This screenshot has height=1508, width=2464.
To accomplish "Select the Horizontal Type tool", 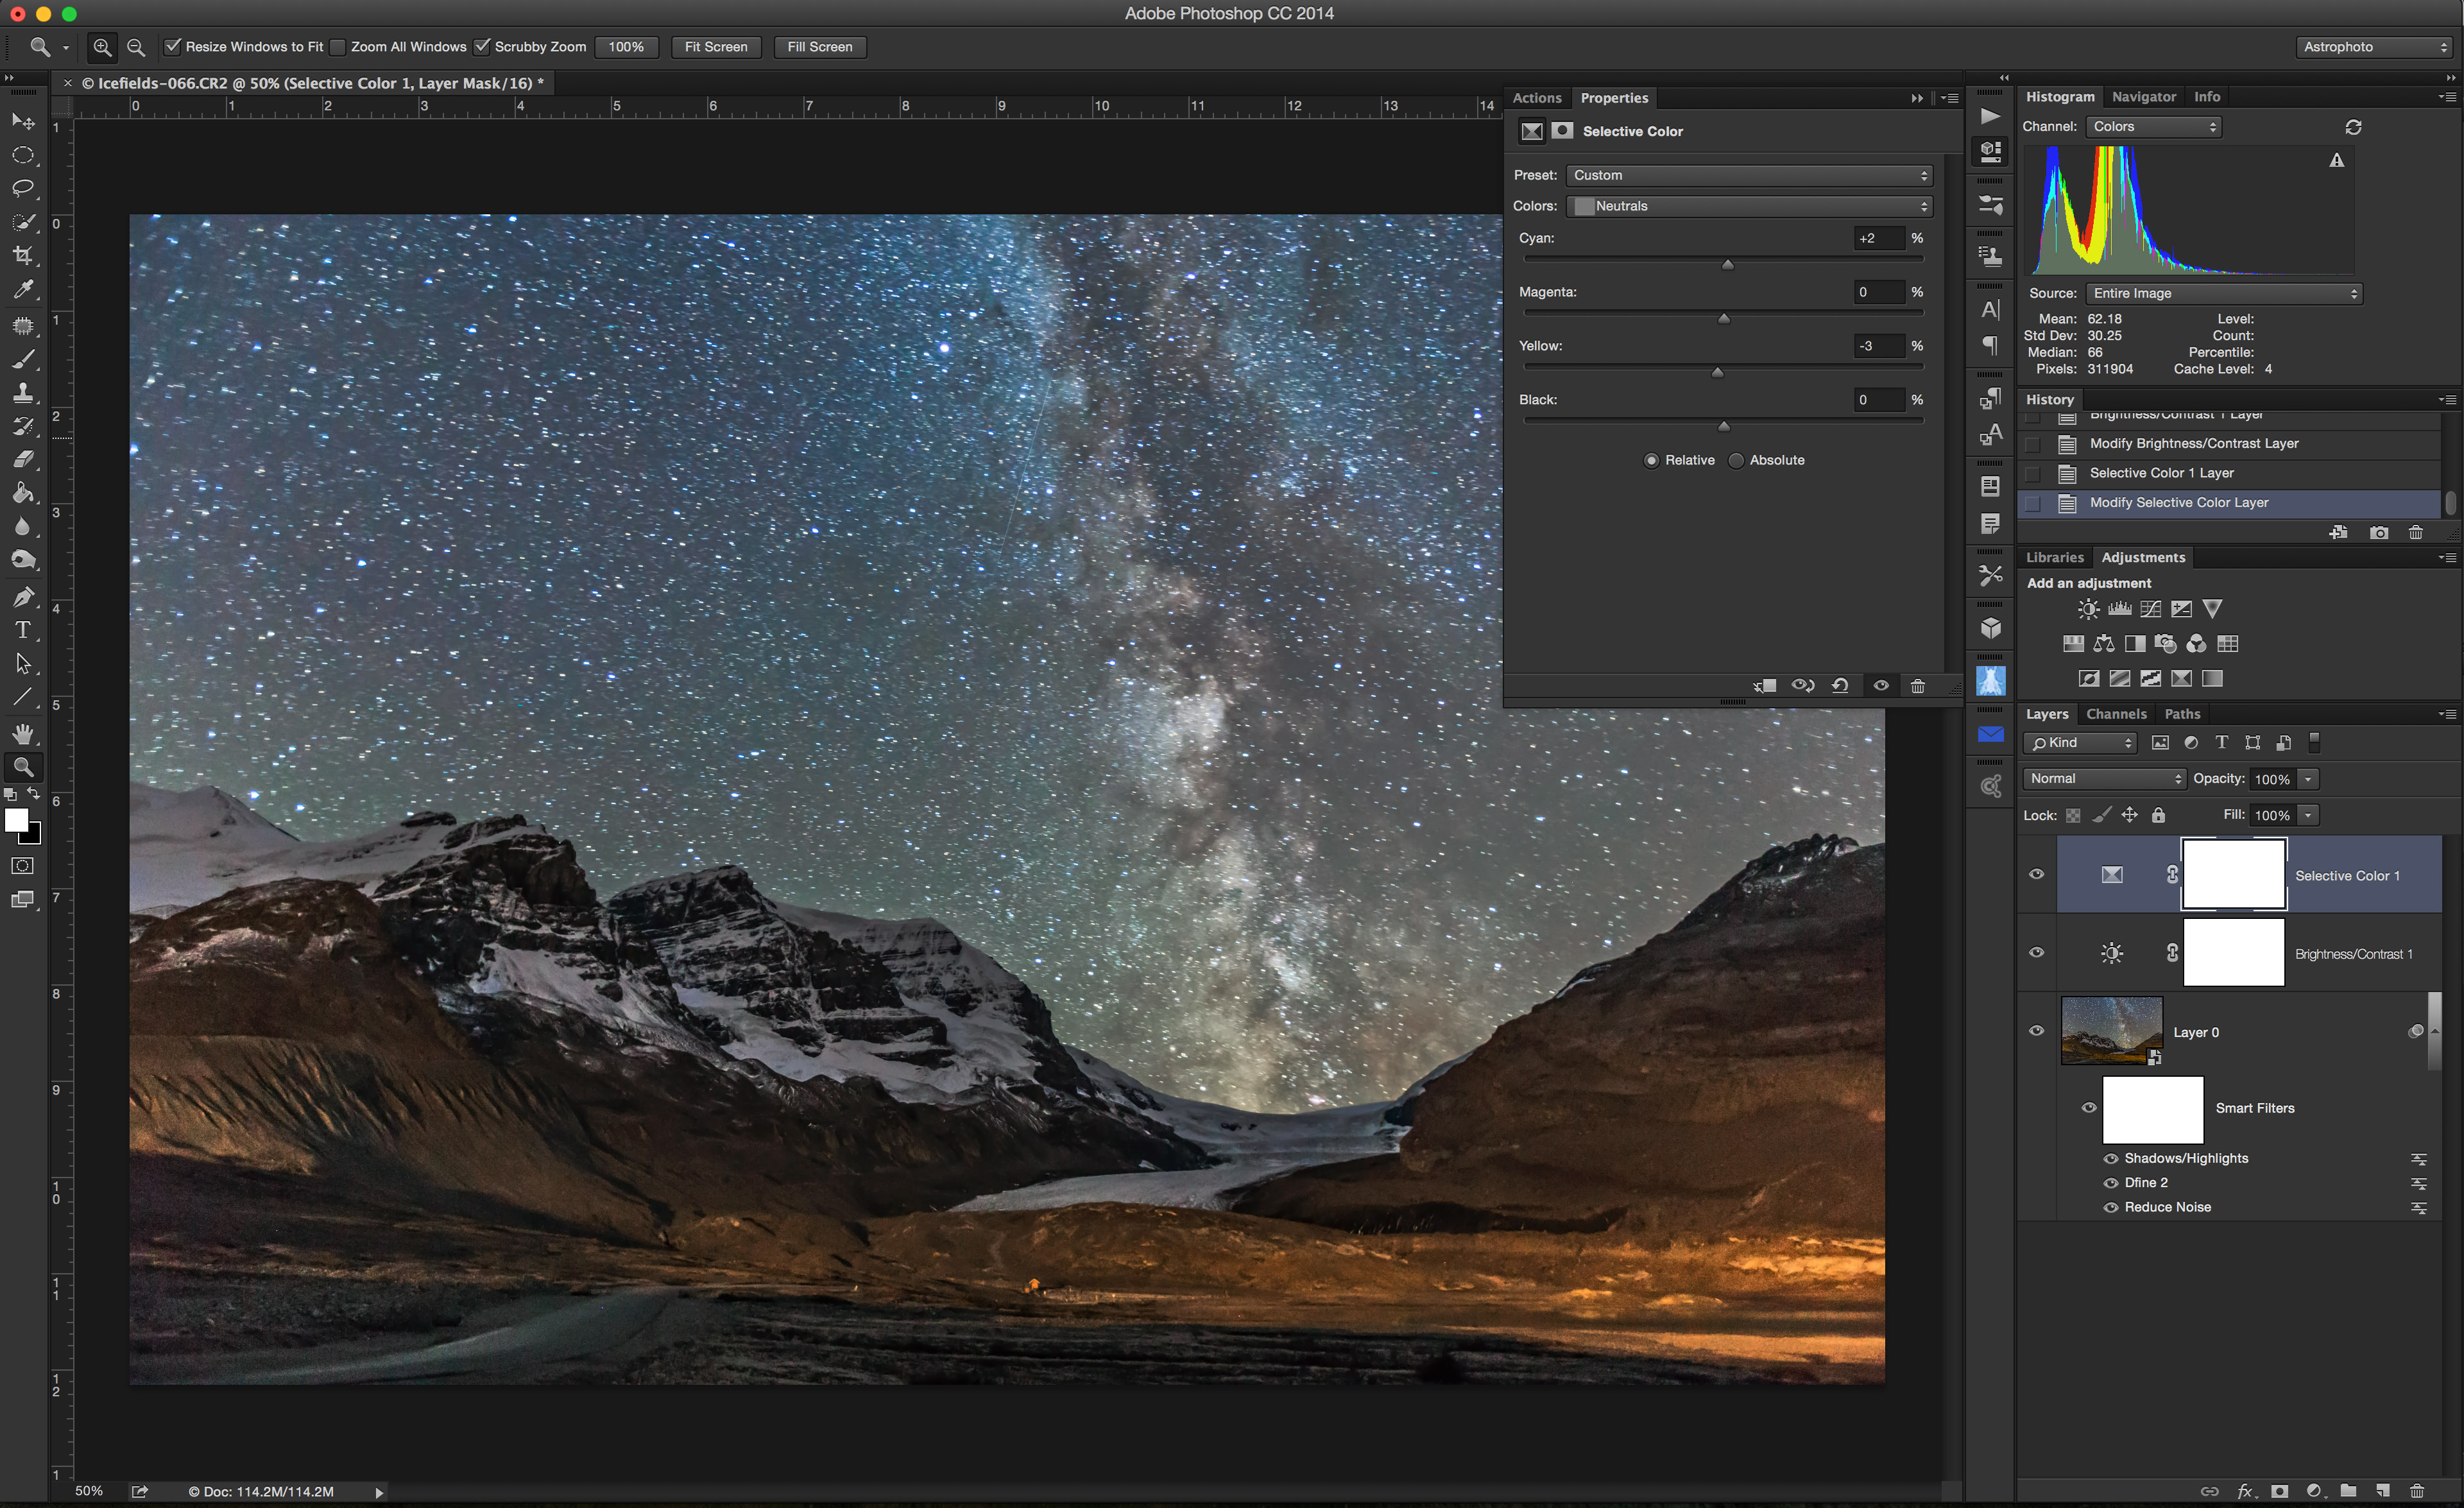I will tap(22, 630).
